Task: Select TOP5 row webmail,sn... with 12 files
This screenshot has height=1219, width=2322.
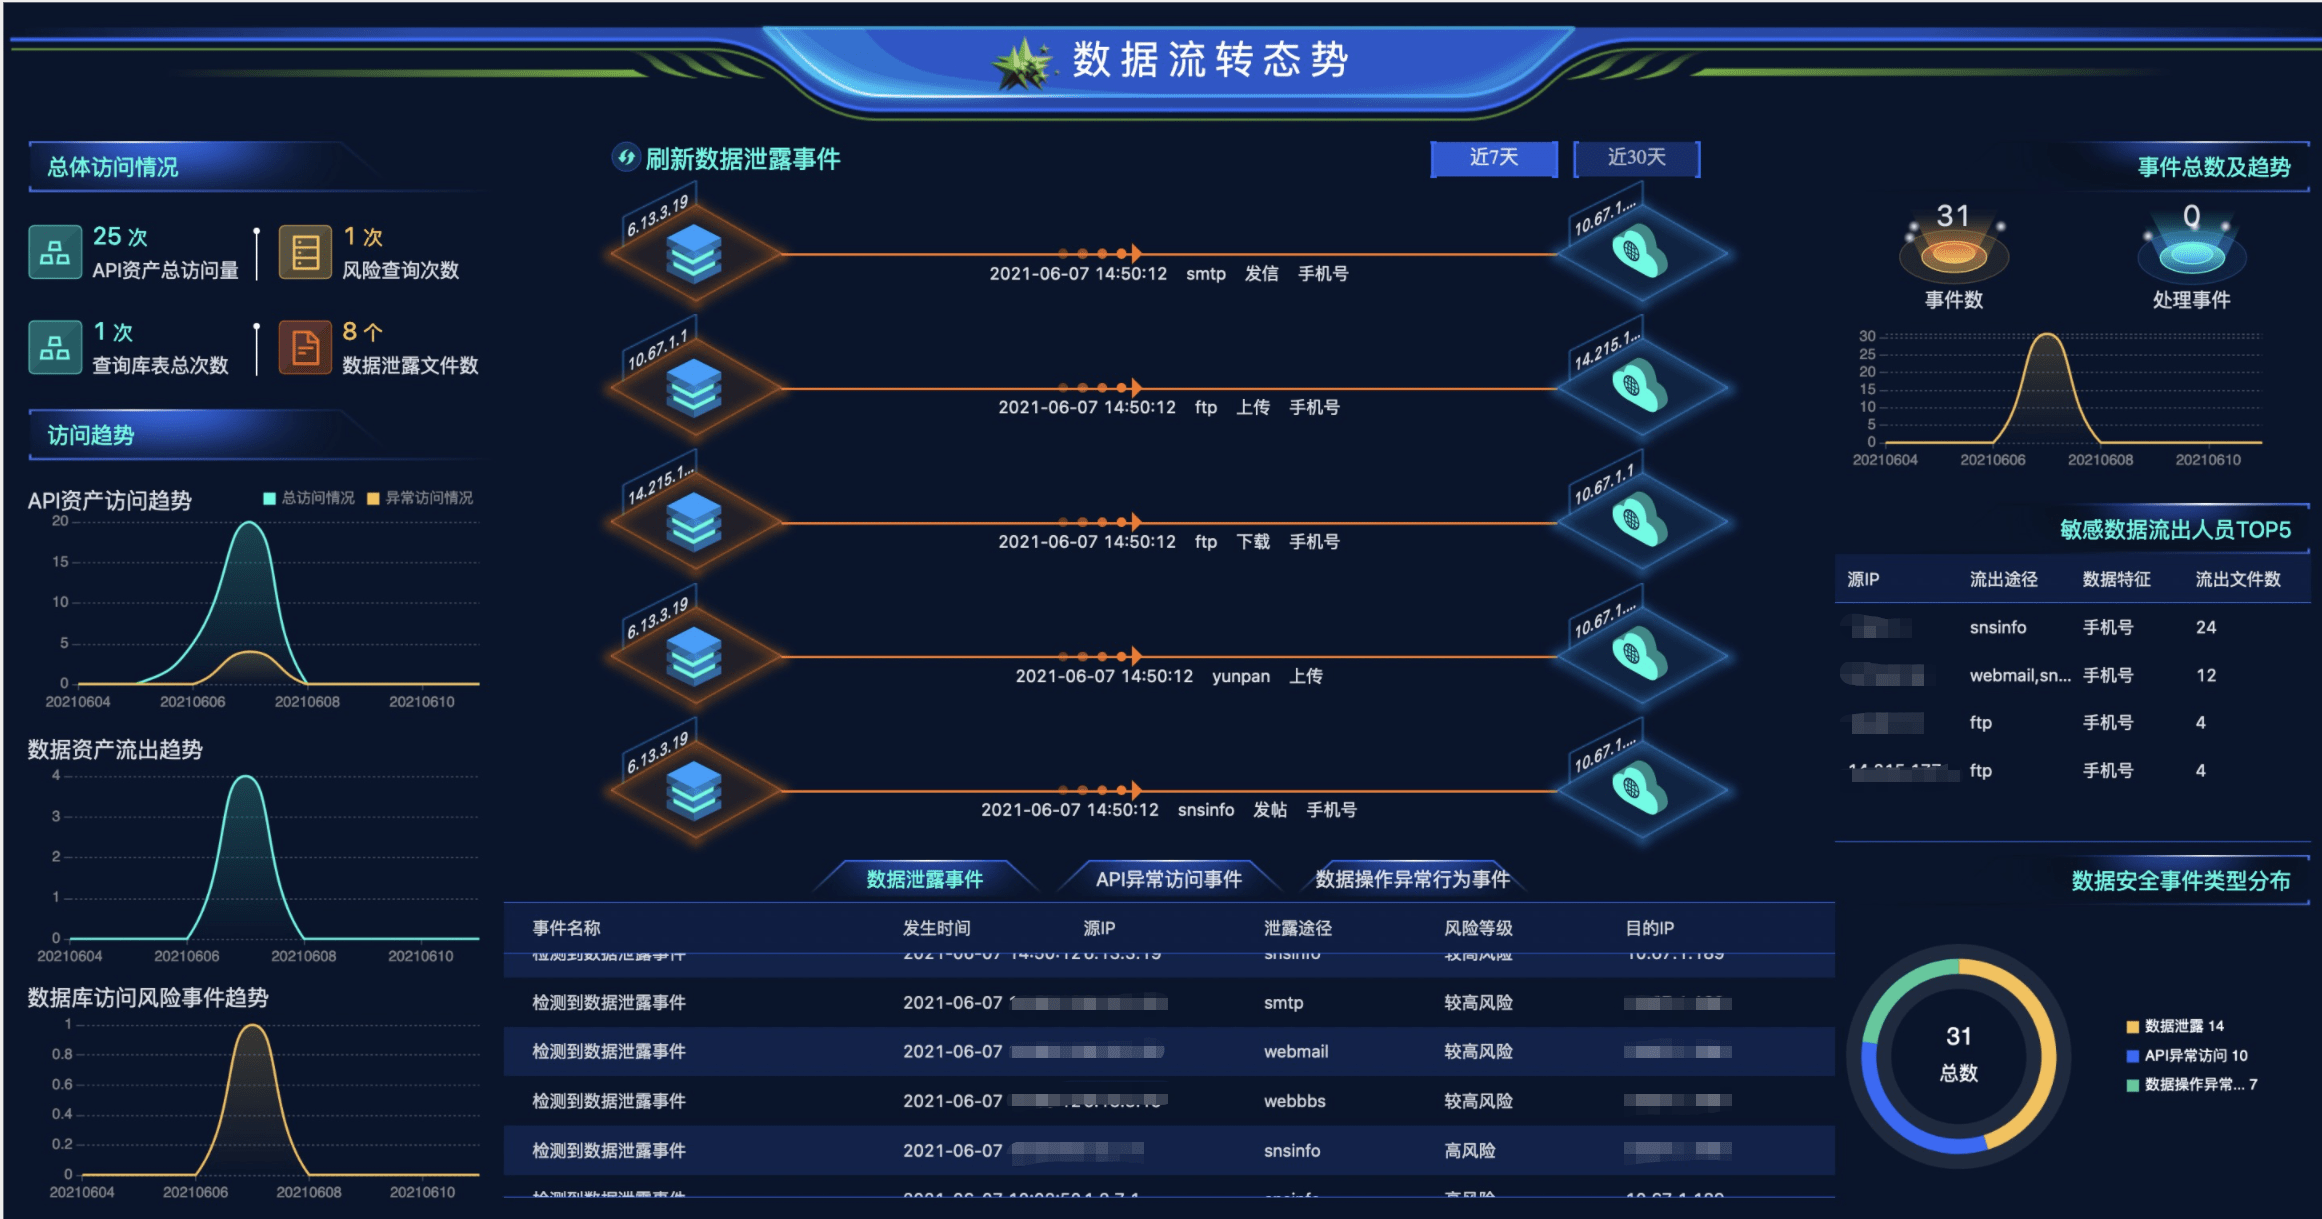Action: pyautogui.click(x=2072, y=676)
